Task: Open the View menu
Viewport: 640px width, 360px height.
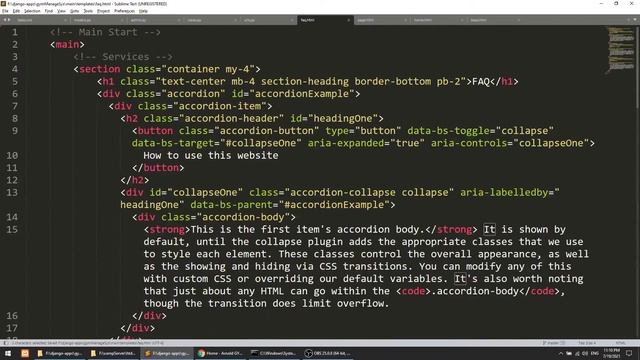Action: pyautogui.click(x=61, y=11)
